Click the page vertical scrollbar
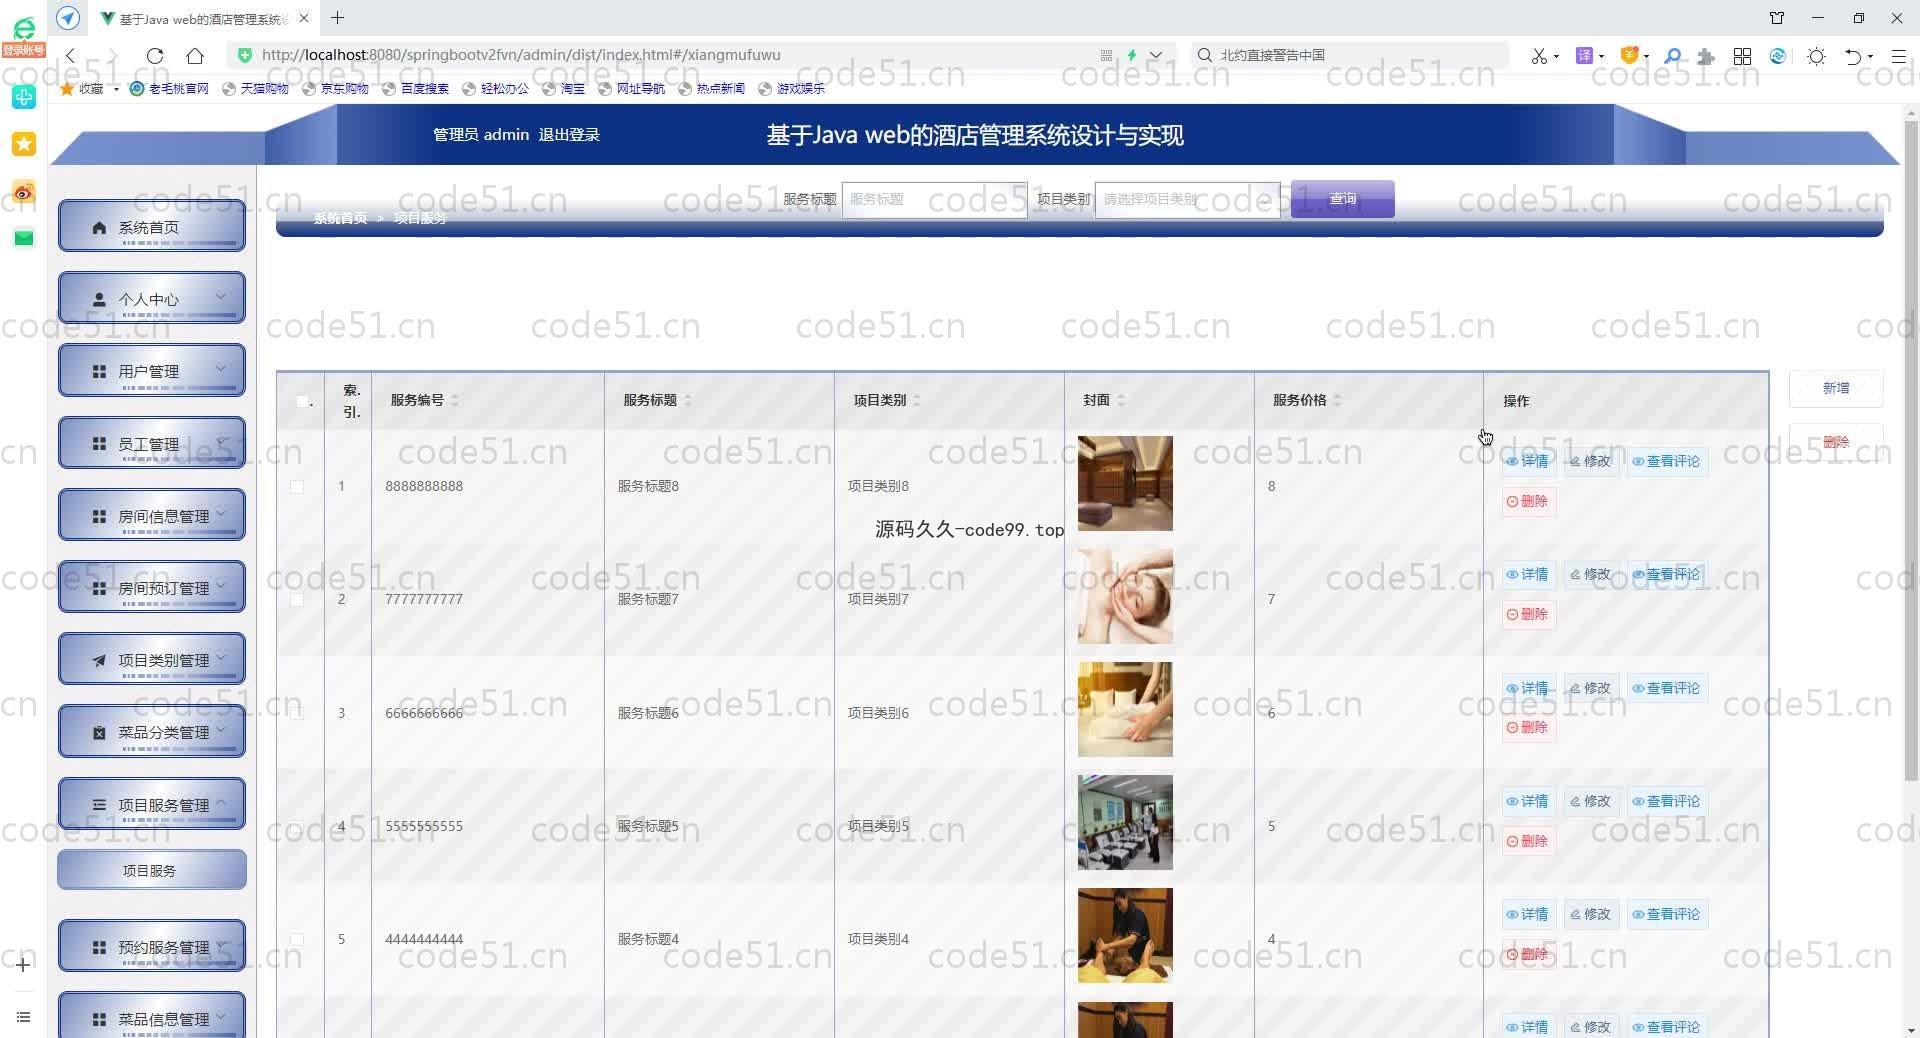 pyautogui.click(x=1911, y=450)
